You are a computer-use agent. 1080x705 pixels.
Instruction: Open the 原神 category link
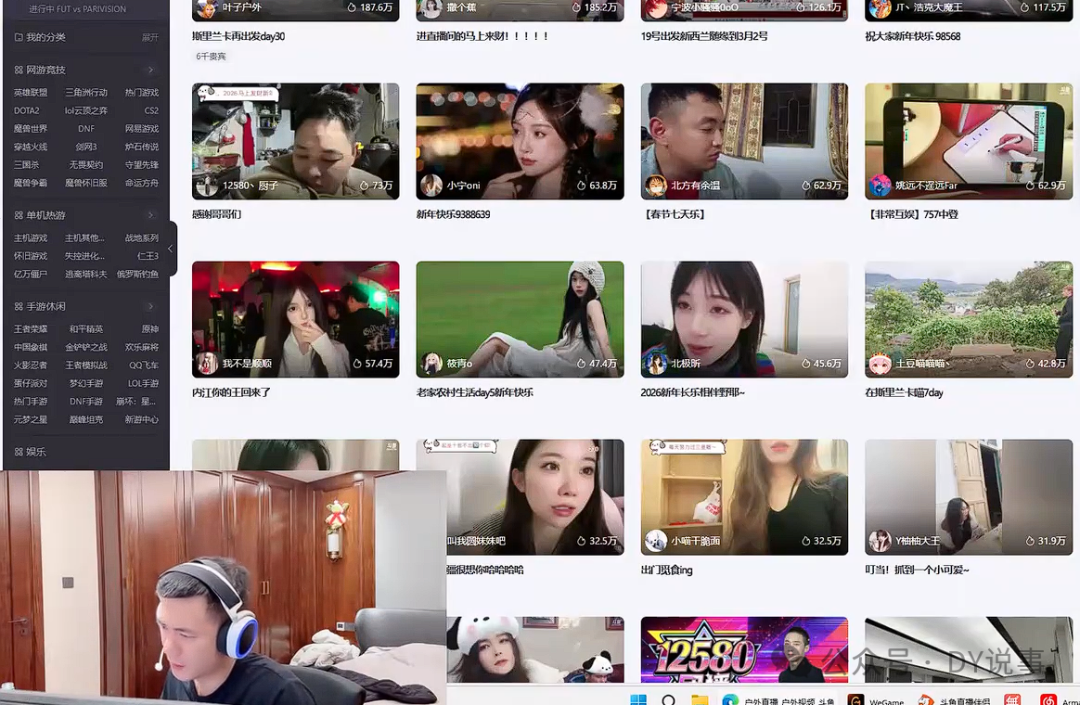click(x=150, y=329)
